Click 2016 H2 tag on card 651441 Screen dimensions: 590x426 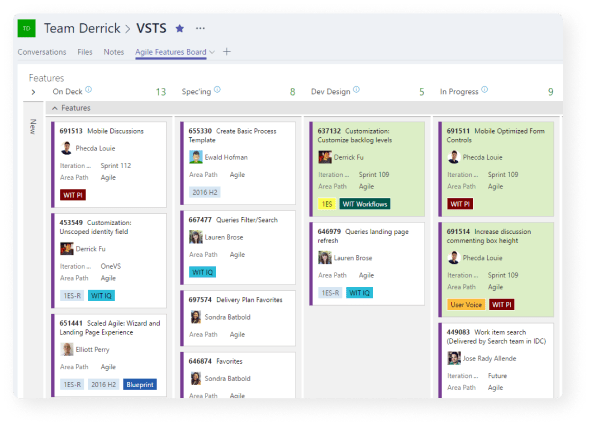coord(103,385)
